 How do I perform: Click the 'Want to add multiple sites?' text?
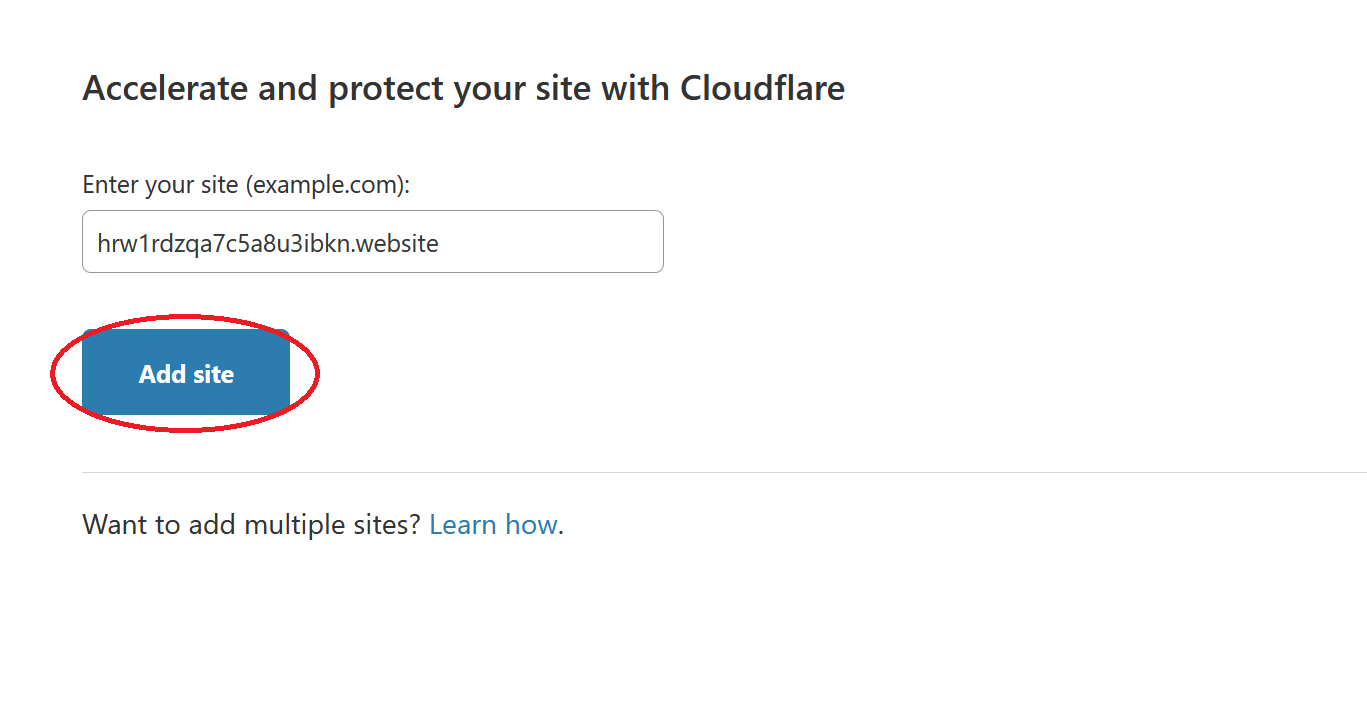(x=251, y=525)
